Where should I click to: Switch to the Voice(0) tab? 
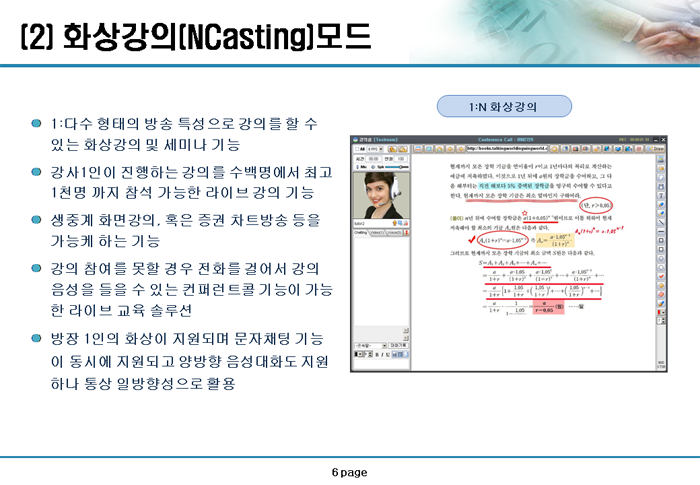click(x=394, y=233)
